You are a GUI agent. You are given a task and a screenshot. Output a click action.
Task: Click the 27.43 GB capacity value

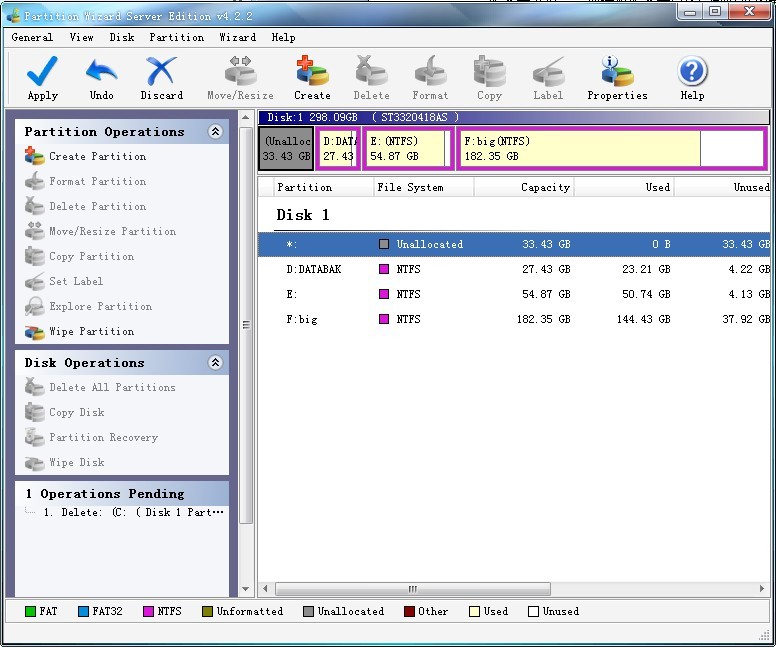[x=546, y=269]
